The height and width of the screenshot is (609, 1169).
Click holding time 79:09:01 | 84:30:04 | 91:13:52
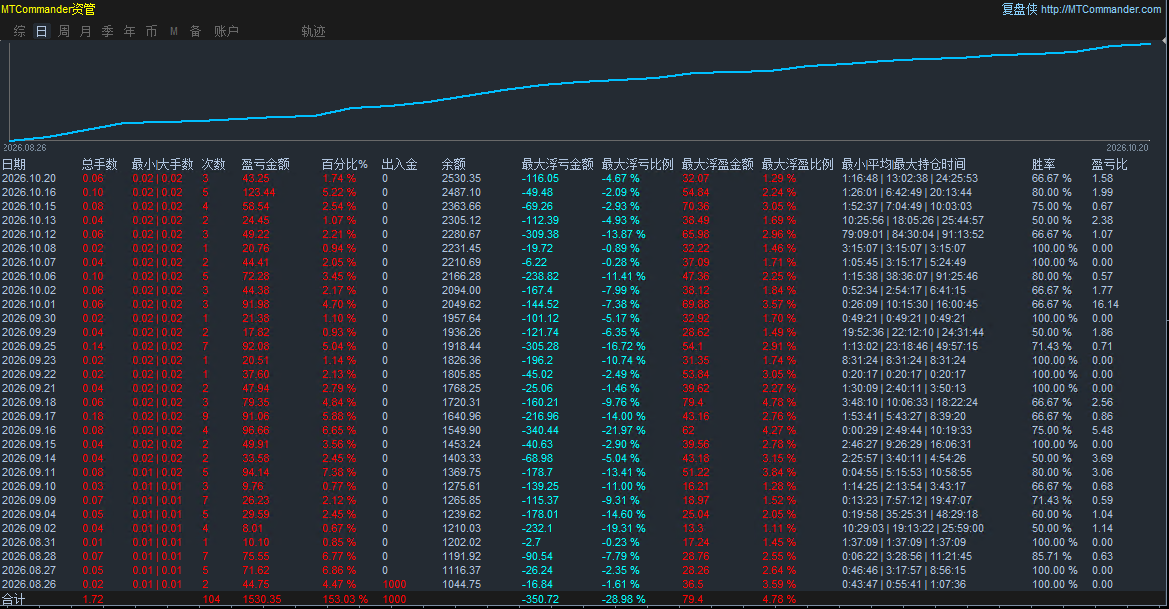(x=913, y=234)
